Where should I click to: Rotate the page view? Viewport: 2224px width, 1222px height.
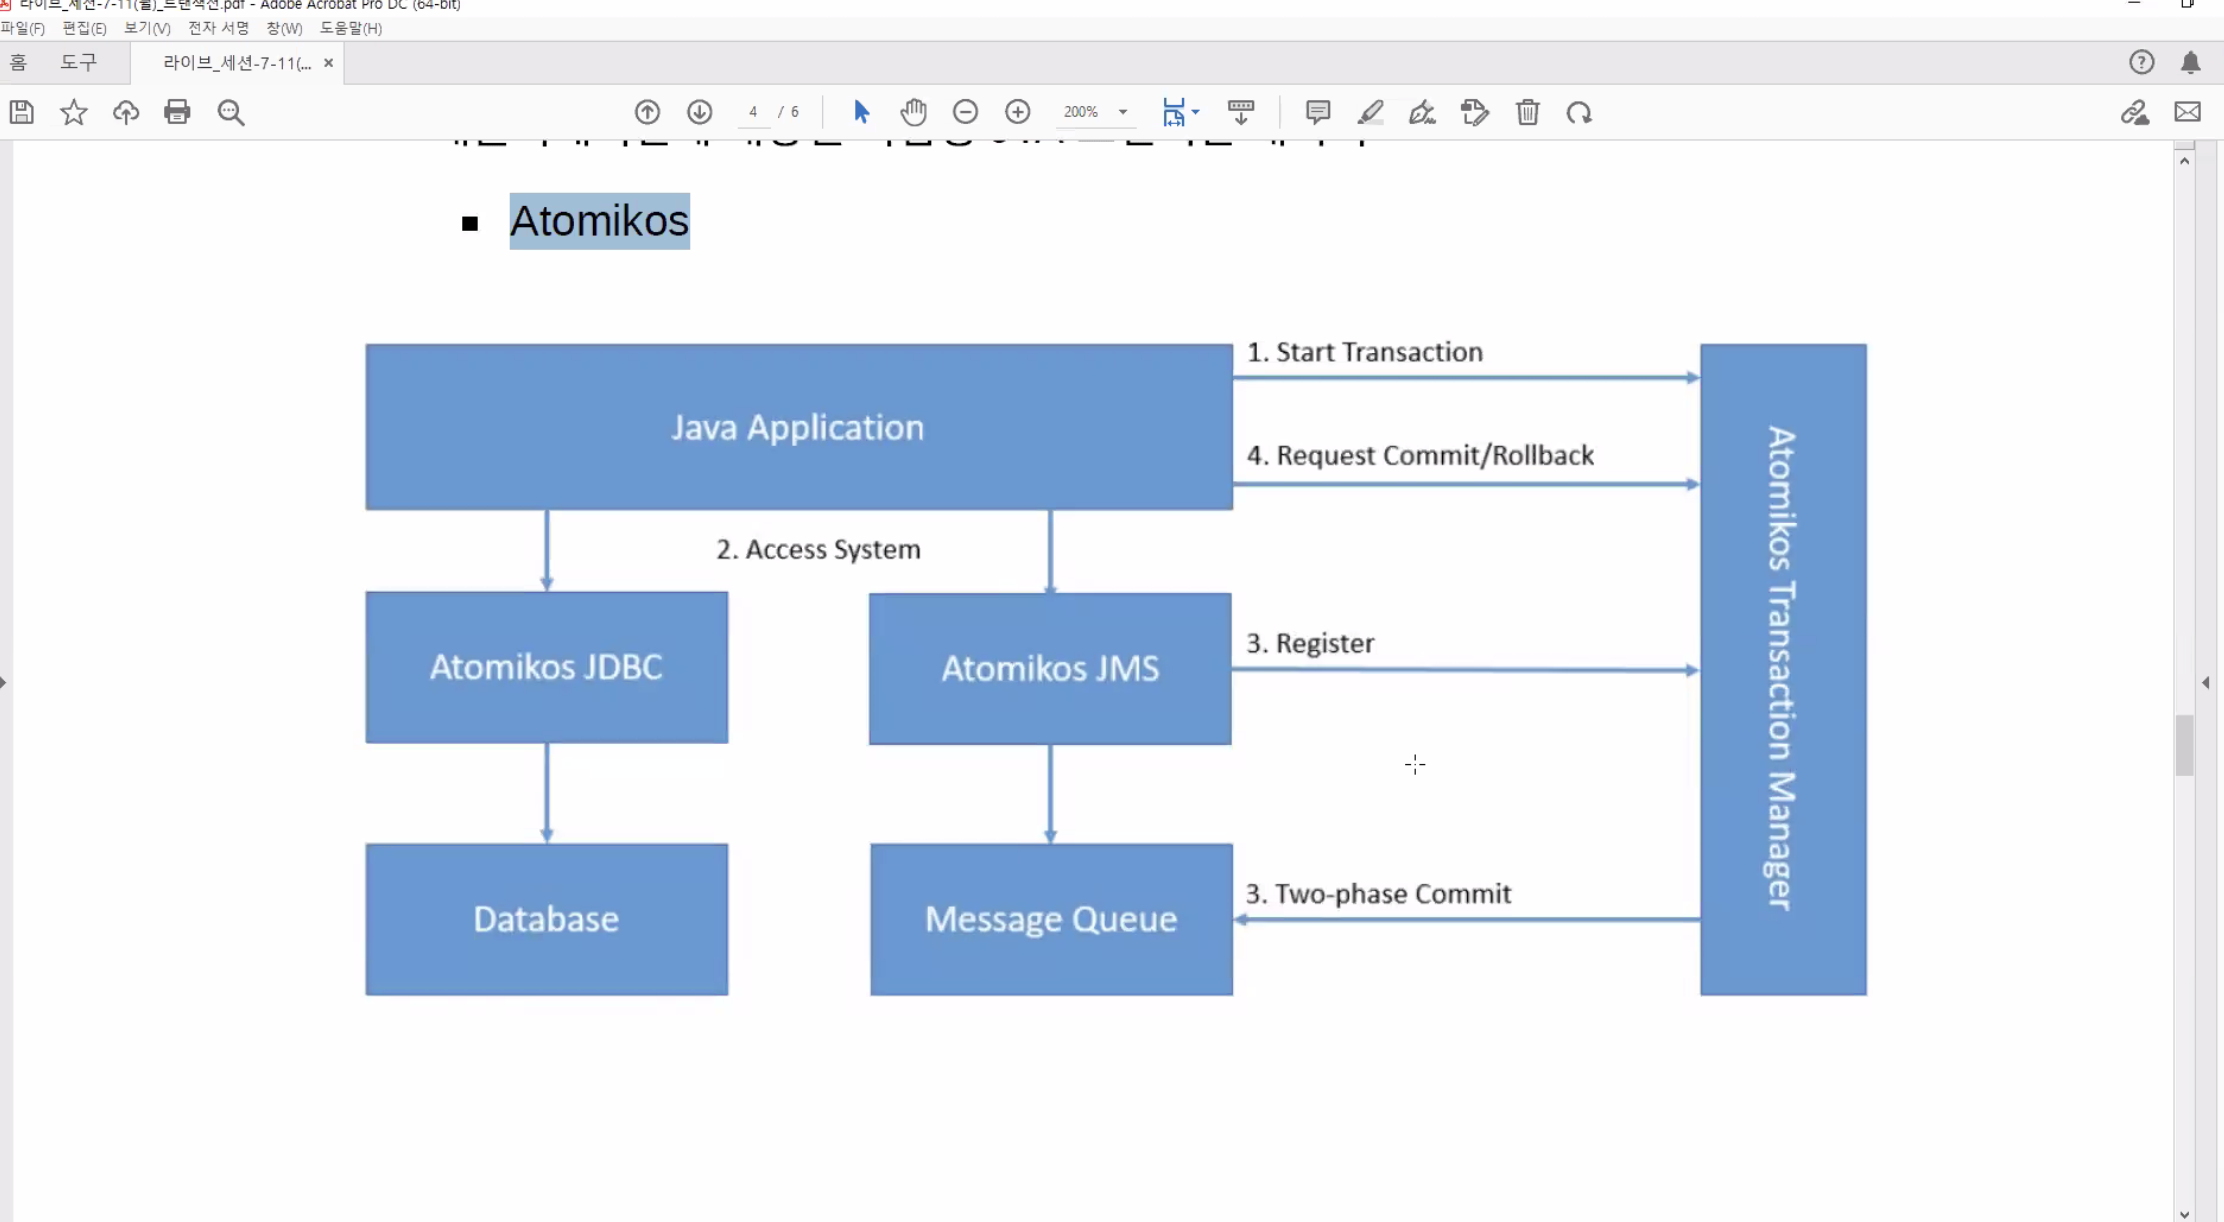(1579, 112)
